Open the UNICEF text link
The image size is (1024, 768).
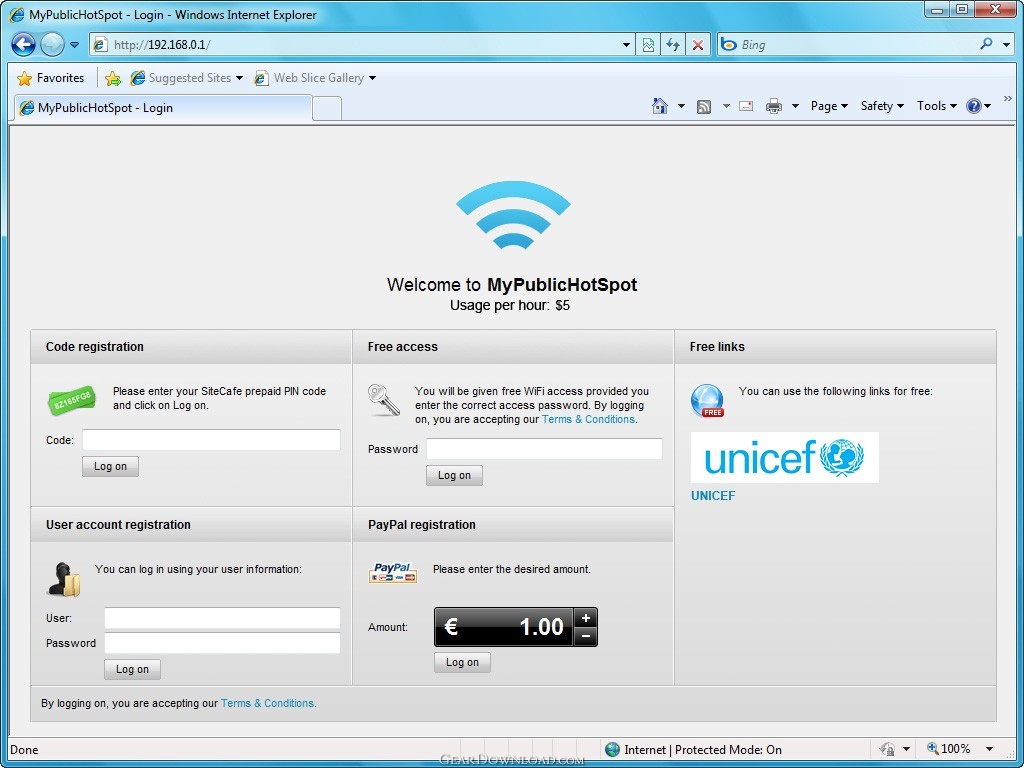[x=712, y=496]
